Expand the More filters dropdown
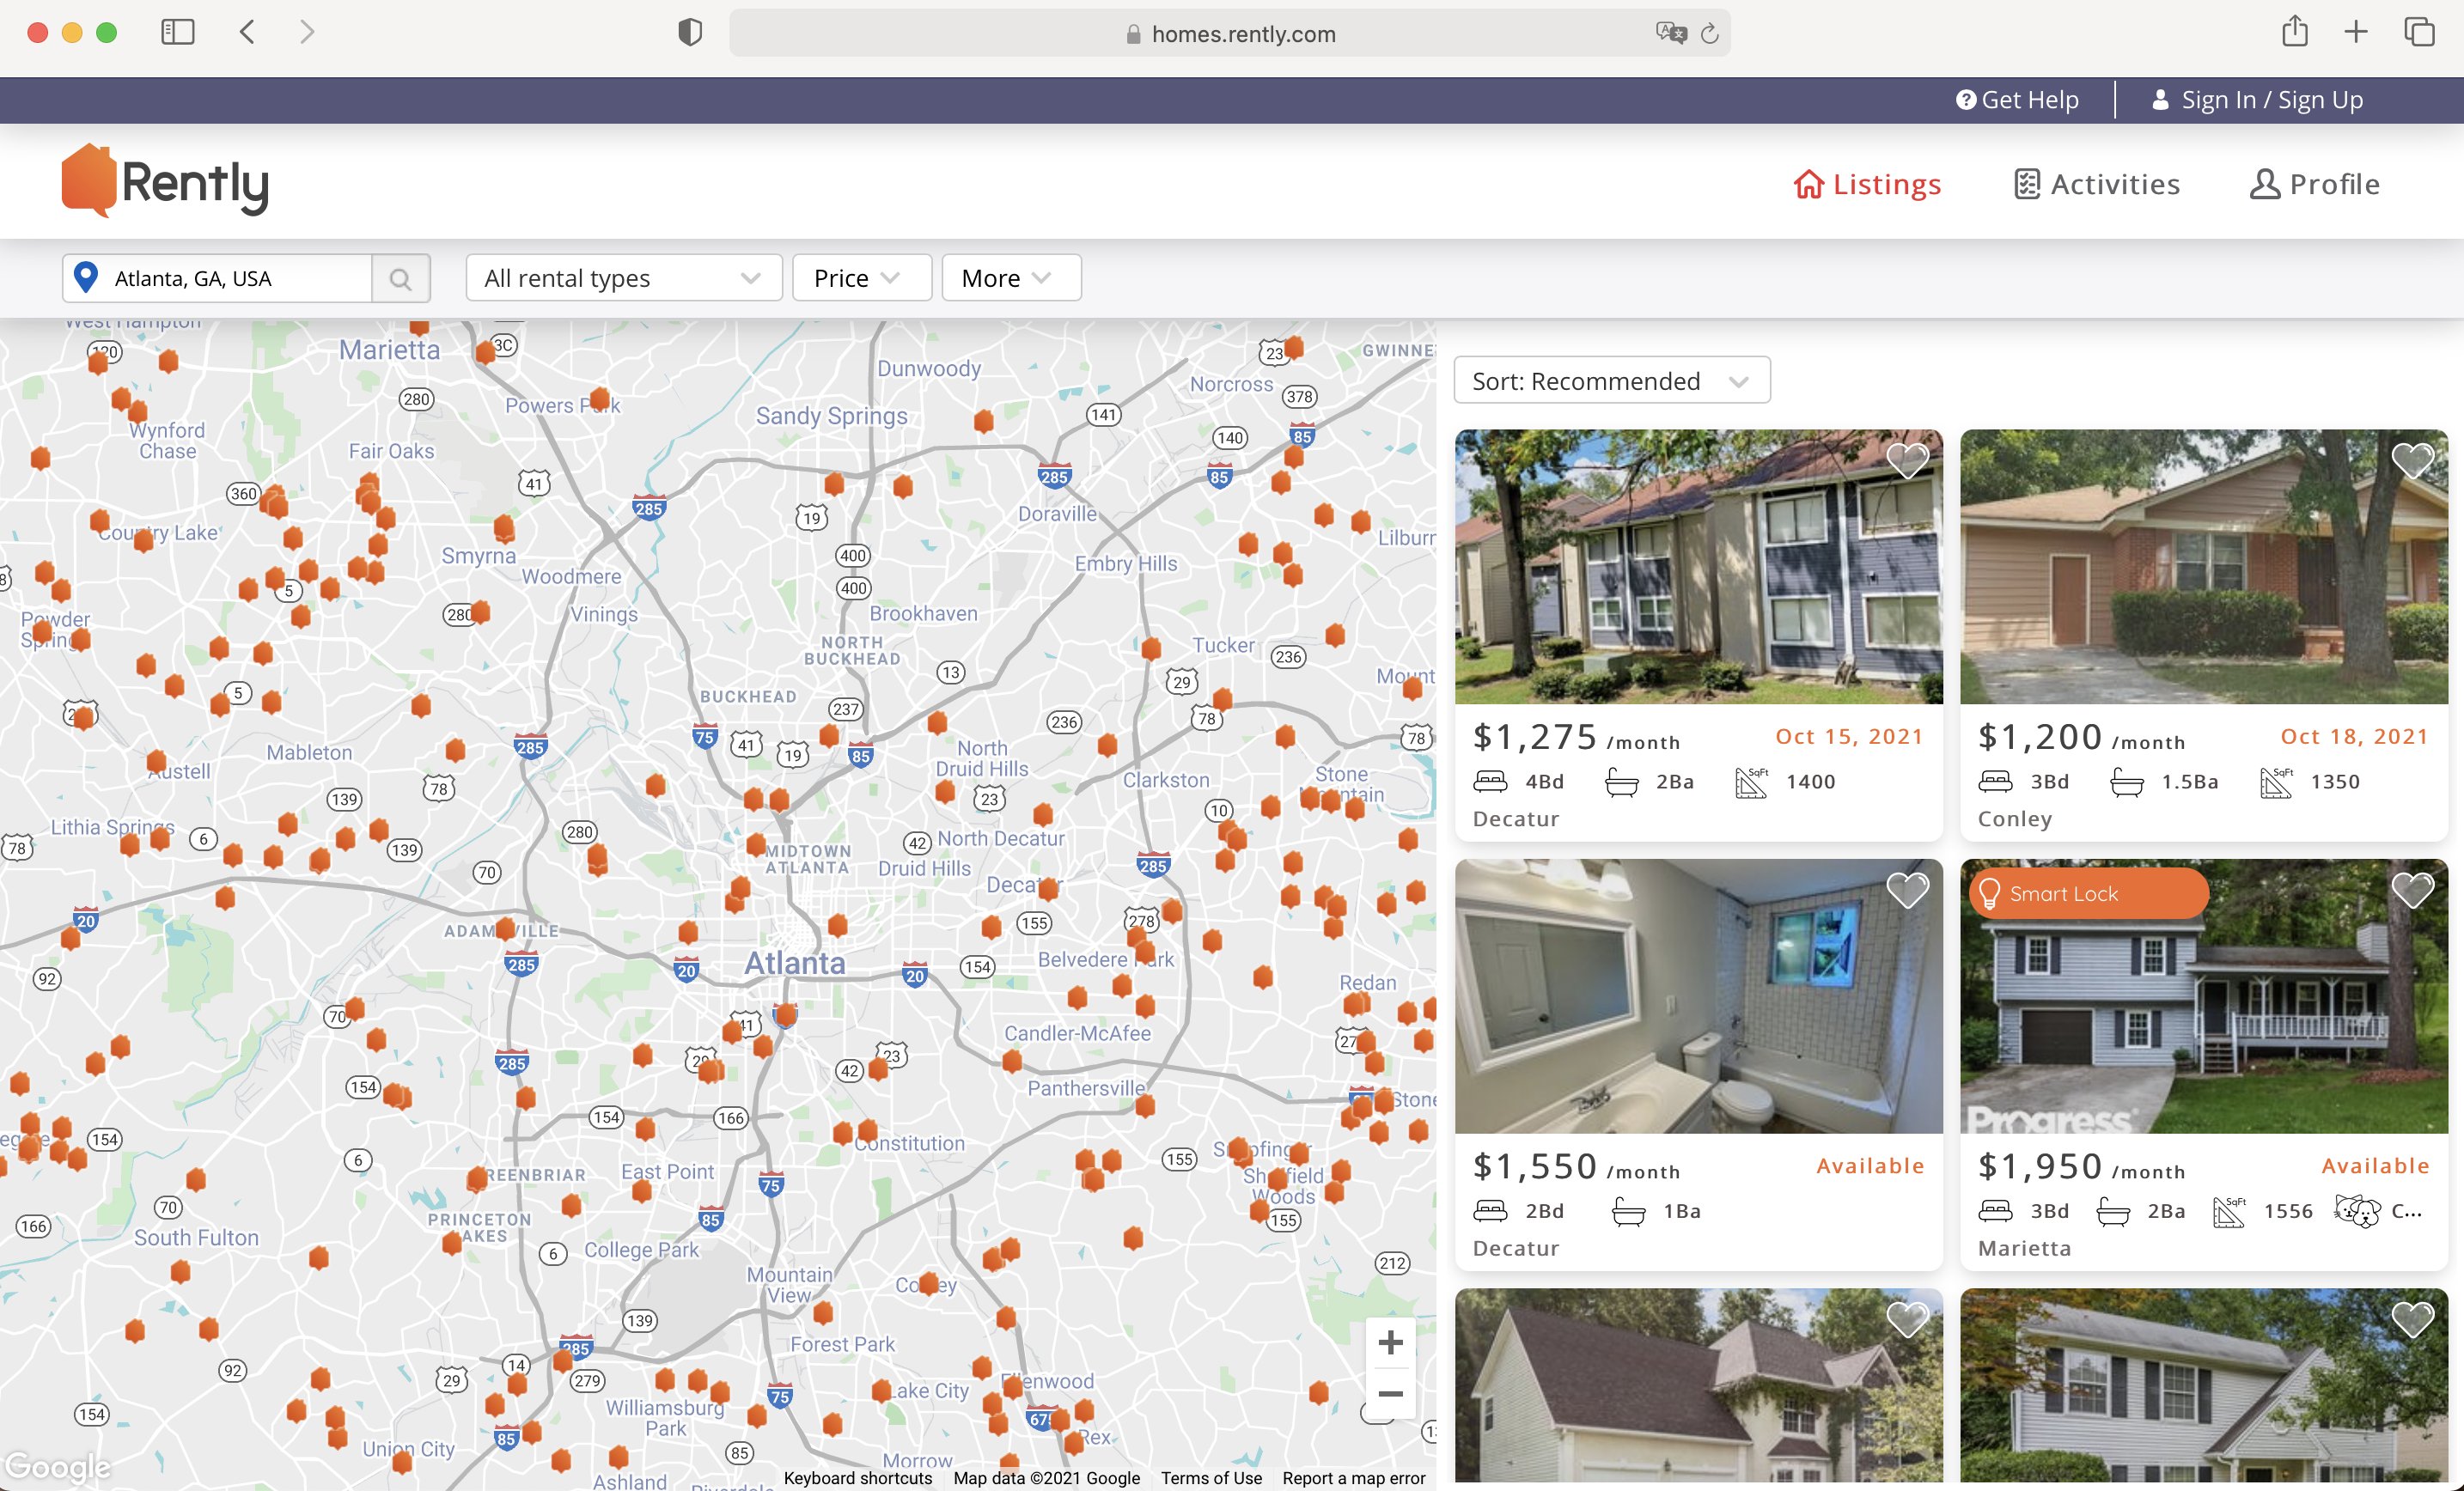 click(1010, 278)
